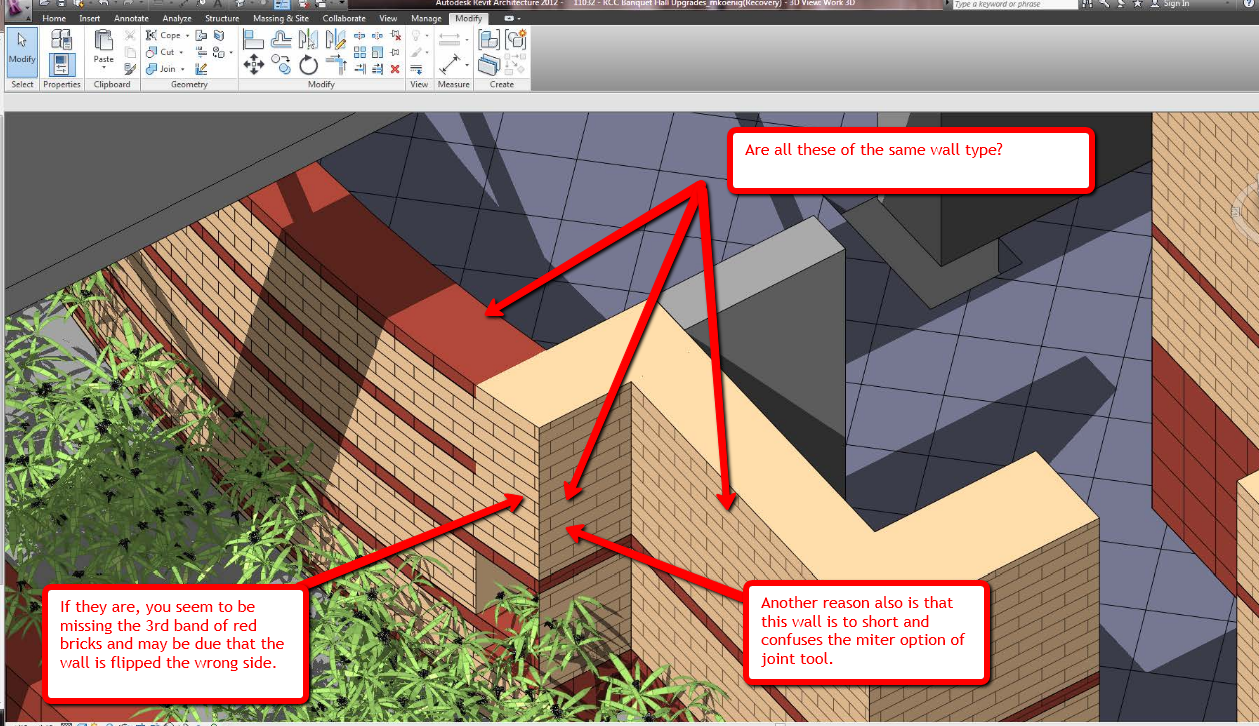Click the Create Group icon
Image resolution: width=1259 pixels, height=726 pixels.
pyautogui.click(x=515, y=39)
